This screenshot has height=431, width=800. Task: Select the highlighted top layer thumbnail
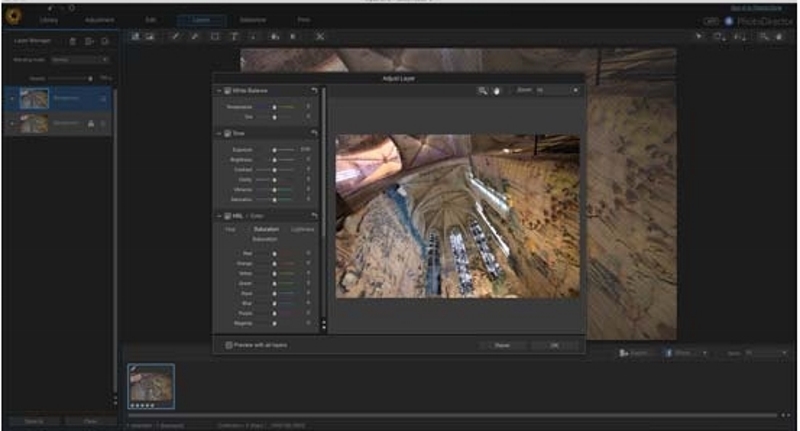click(x=34, y=98)
